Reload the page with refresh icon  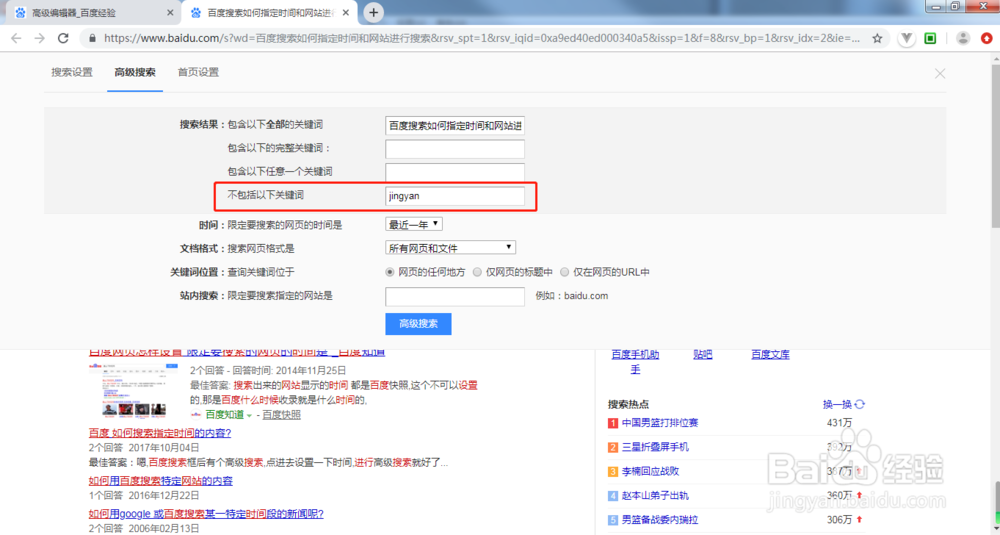coord(63,38)
